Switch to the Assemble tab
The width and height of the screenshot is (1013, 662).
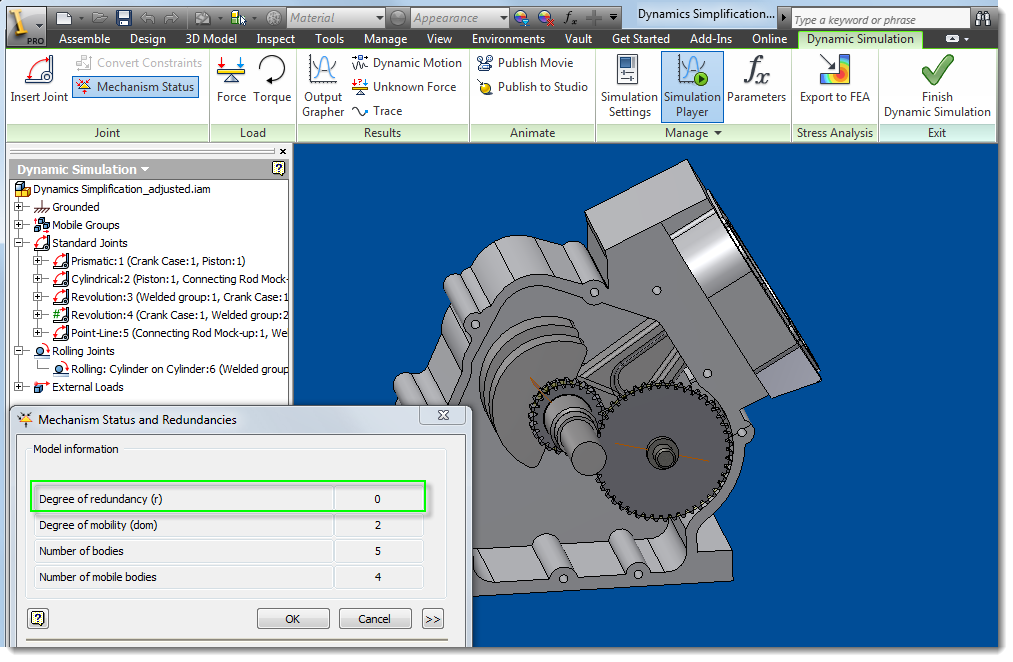coord(85,39)
